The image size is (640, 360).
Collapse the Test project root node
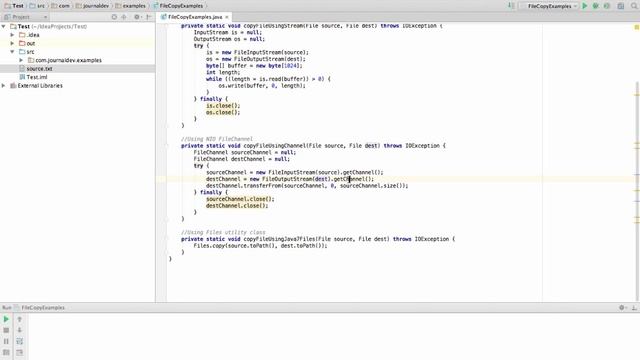(4, 26)
